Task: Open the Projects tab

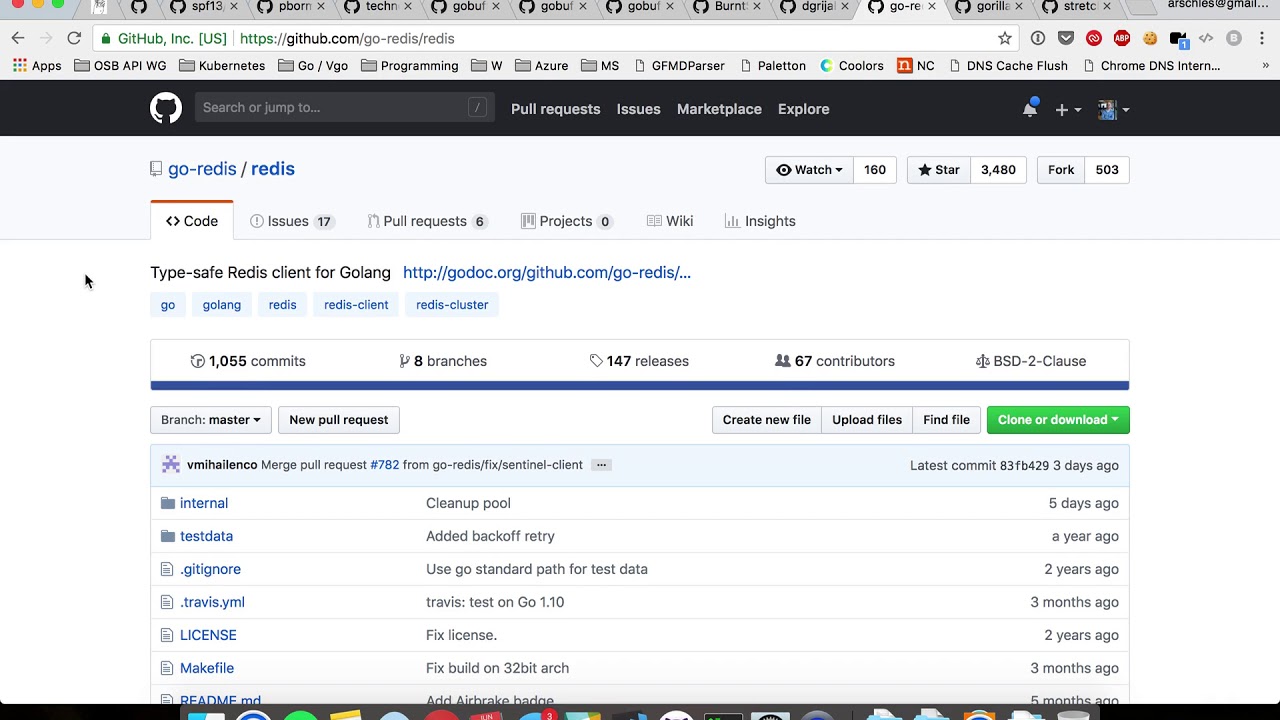Action: click(567, 221)
